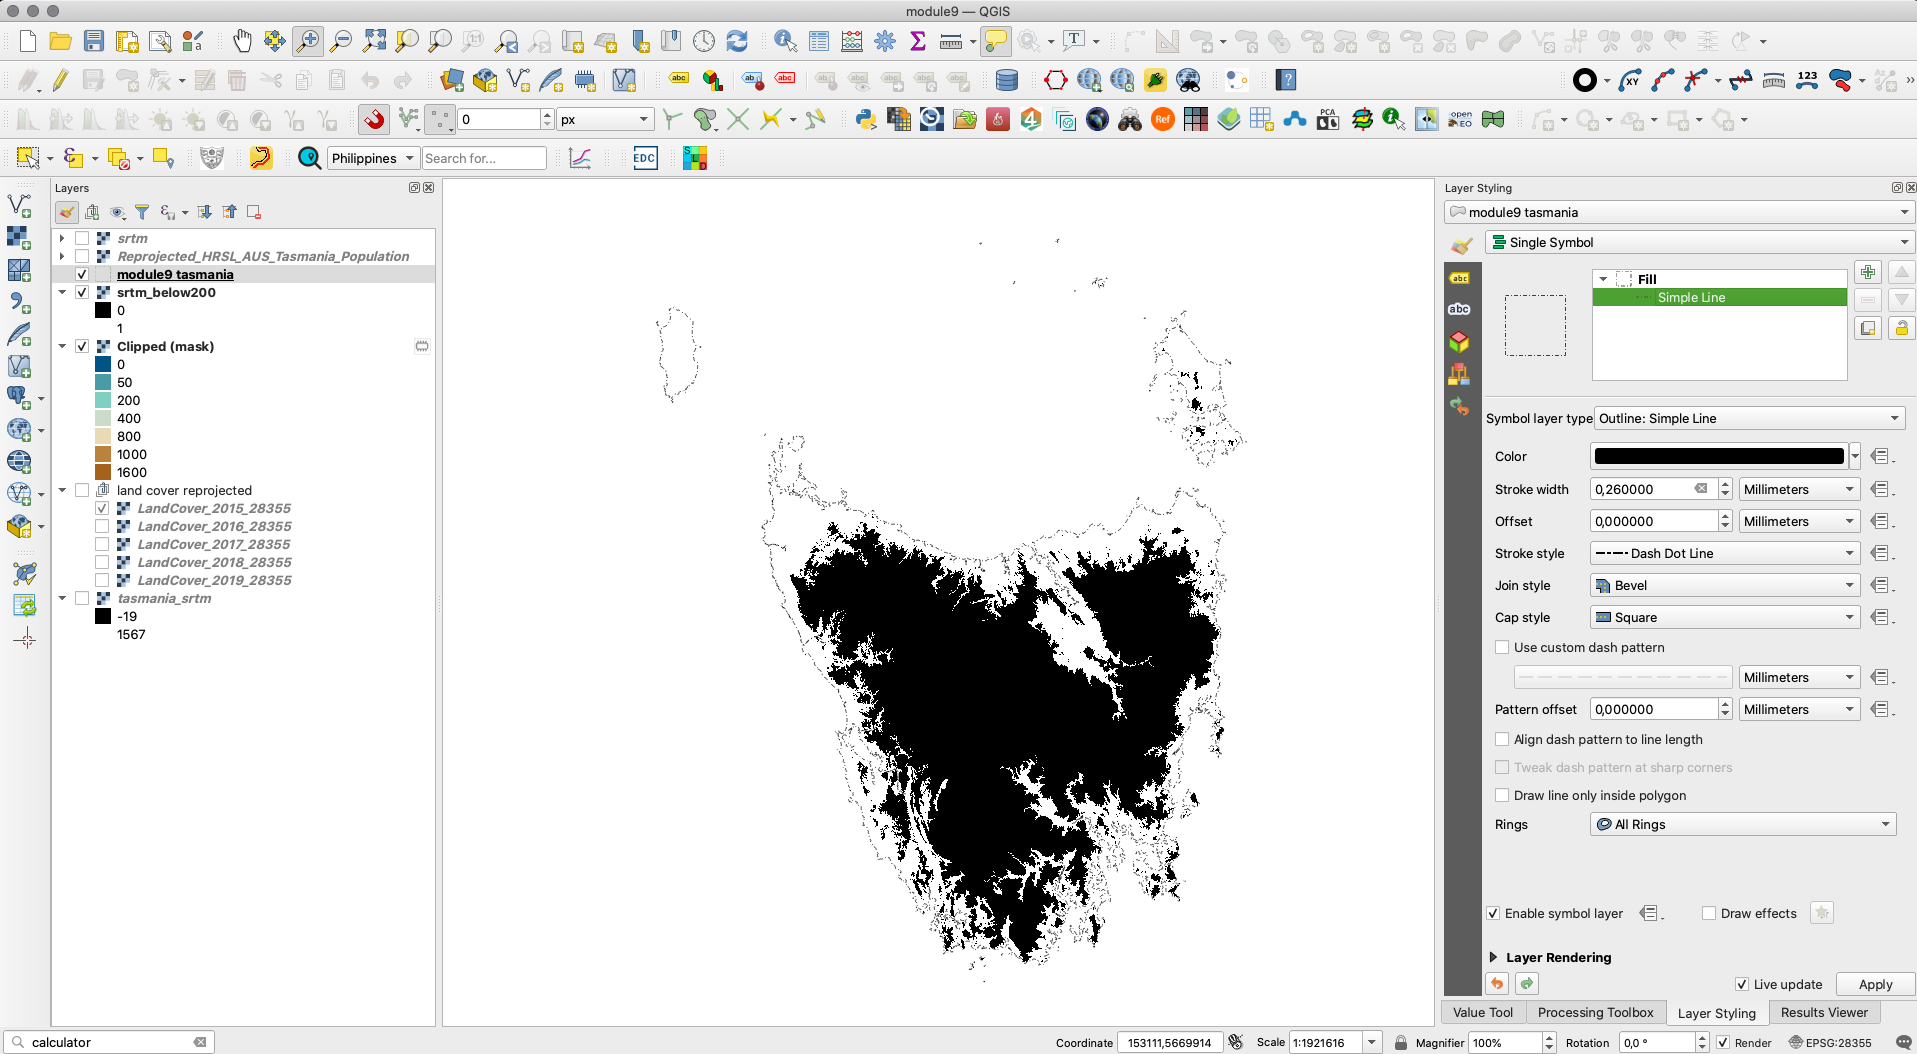The width and height of the screenshot is (1917, 1054).
Task: Toggle Live update checkbox
Action: [1742, 984]
